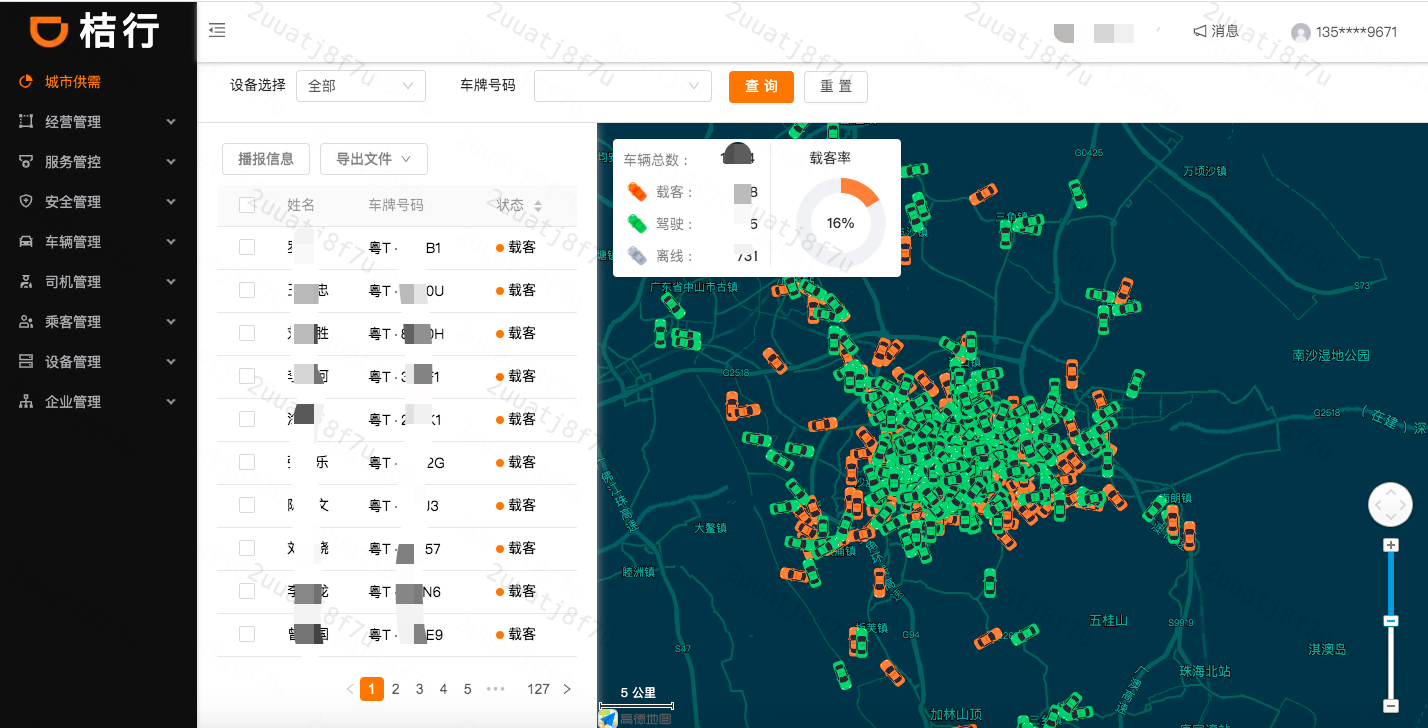Open the 城市供需 menu item
Viewport: 1428px width, 728px height.
point(72,82)
